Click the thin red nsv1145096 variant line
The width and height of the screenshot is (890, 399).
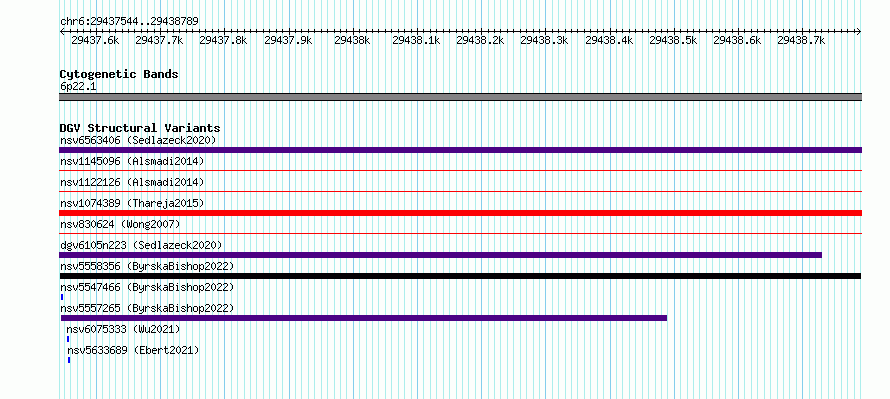pyautogui.click(x=460, y=170)
